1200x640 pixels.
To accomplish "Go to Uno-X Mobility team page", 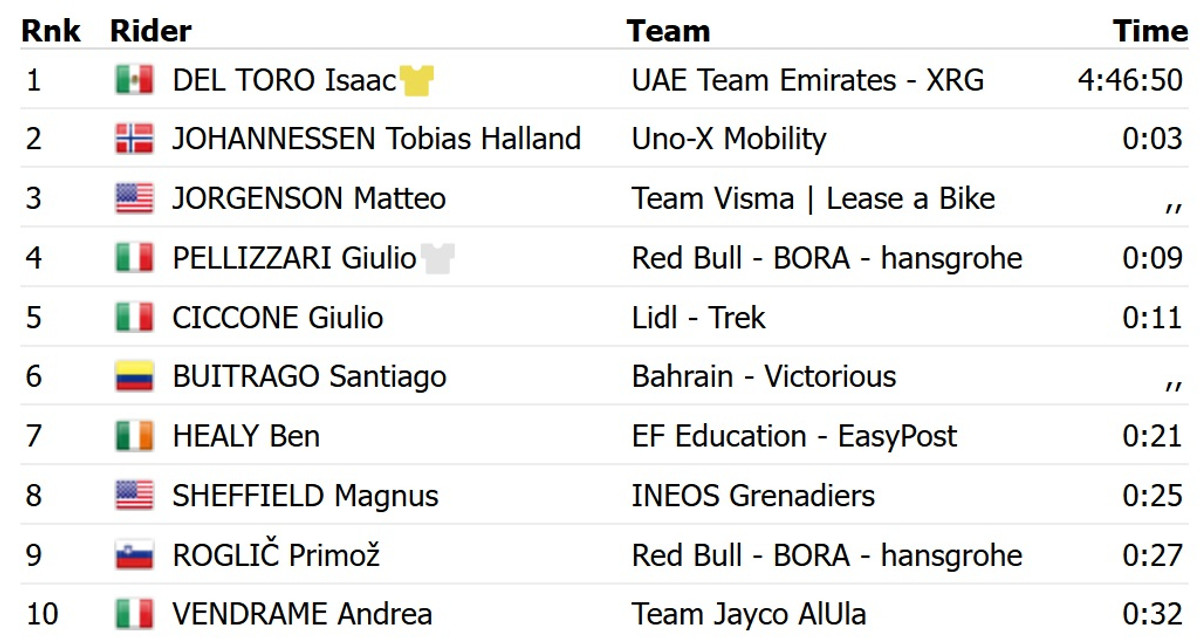I will point(729,139).
